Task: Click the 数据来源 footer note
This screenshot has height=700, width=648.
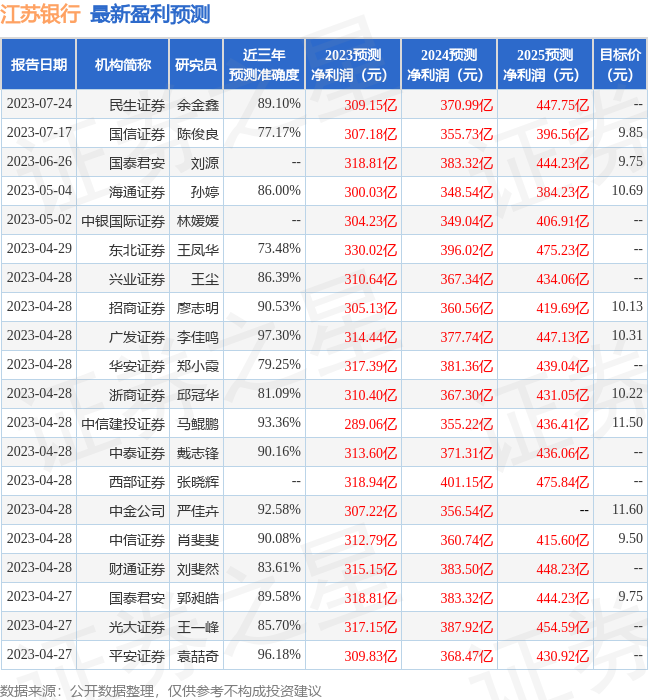Action: point(161,692)
